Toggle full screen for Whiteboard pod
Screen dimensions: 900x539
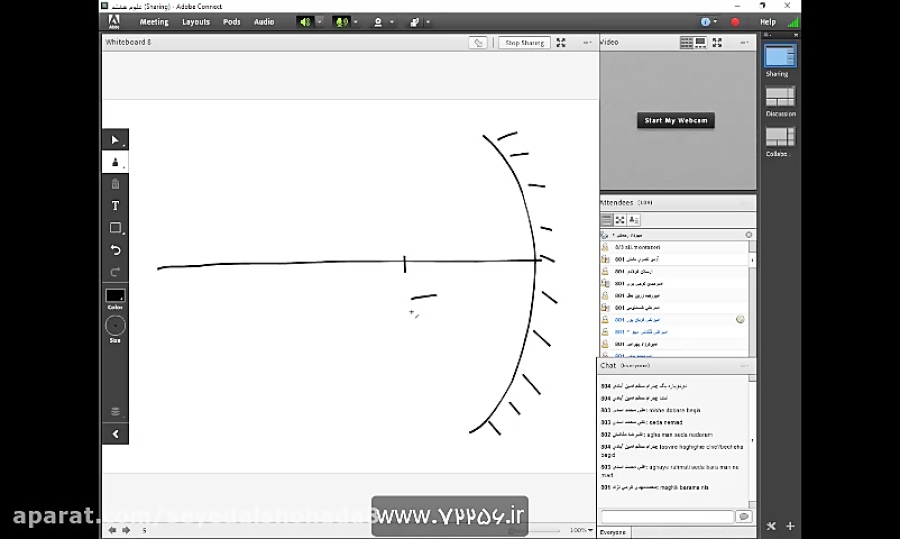click(x=561, y=42)
